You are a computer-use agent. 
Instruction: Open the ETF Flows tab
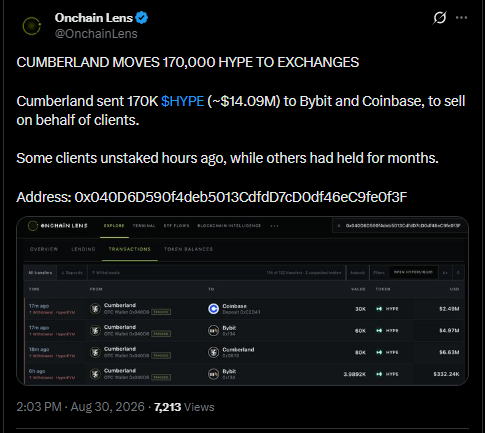(x=176, y=226)
